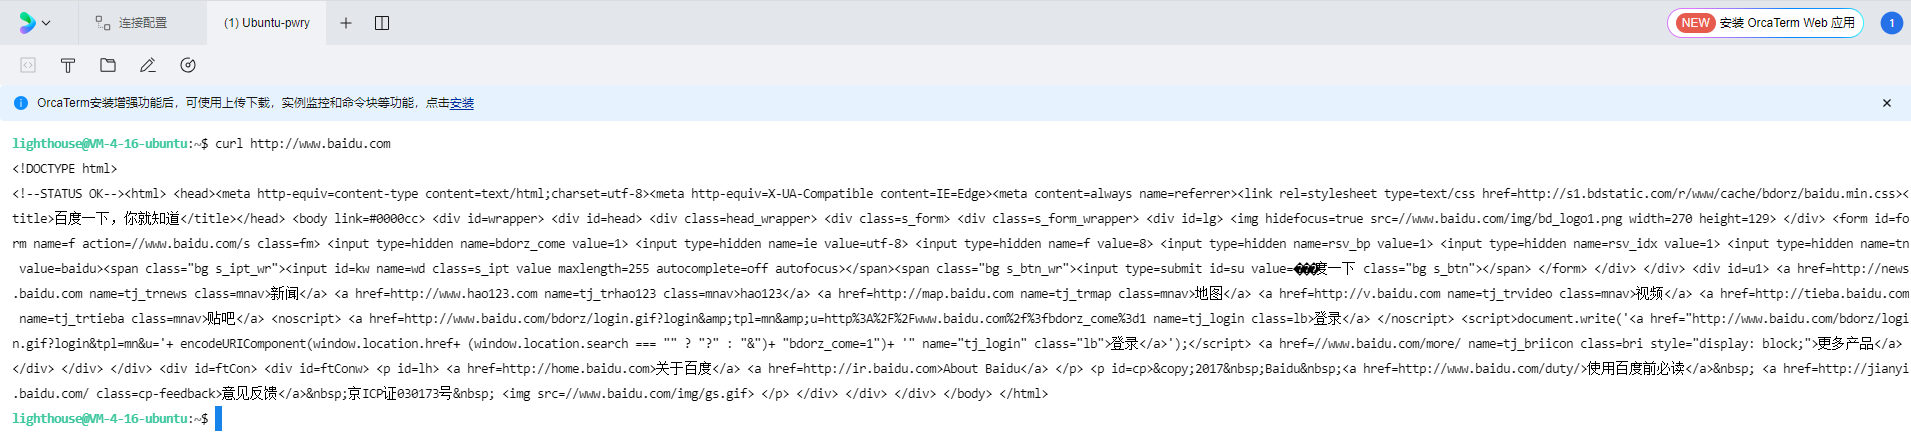Click the '<!--STATUS OK-->' output text

[69, 194]
